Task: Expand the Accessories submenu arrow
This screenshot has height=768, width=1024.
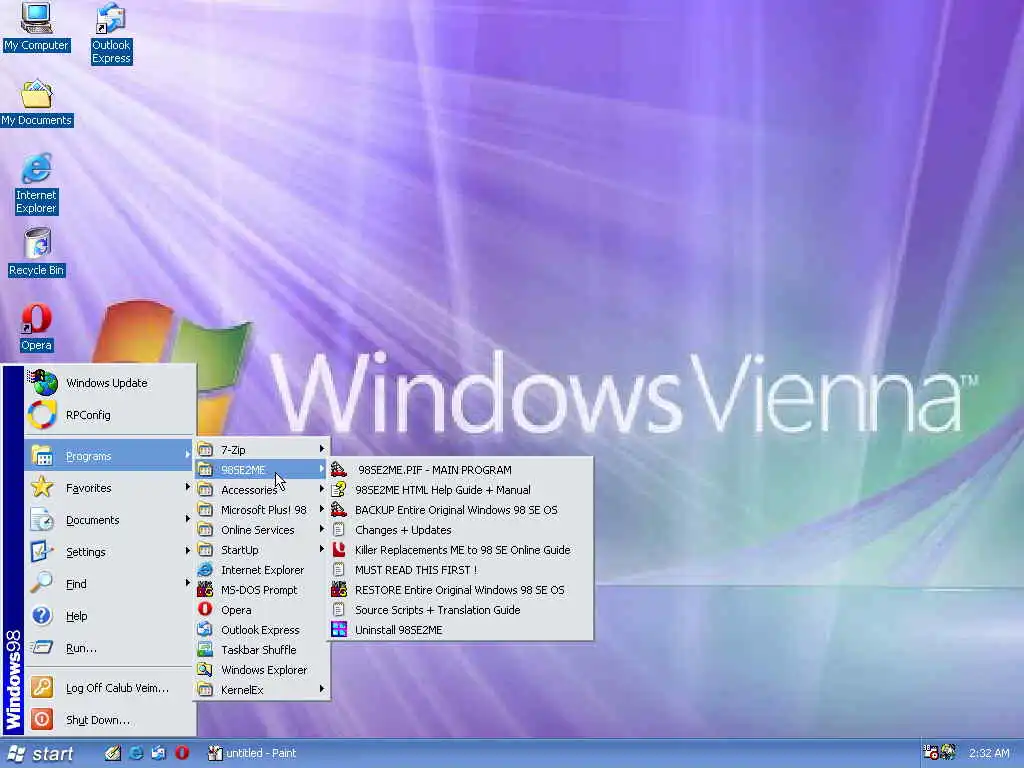Action: [321, 489]
